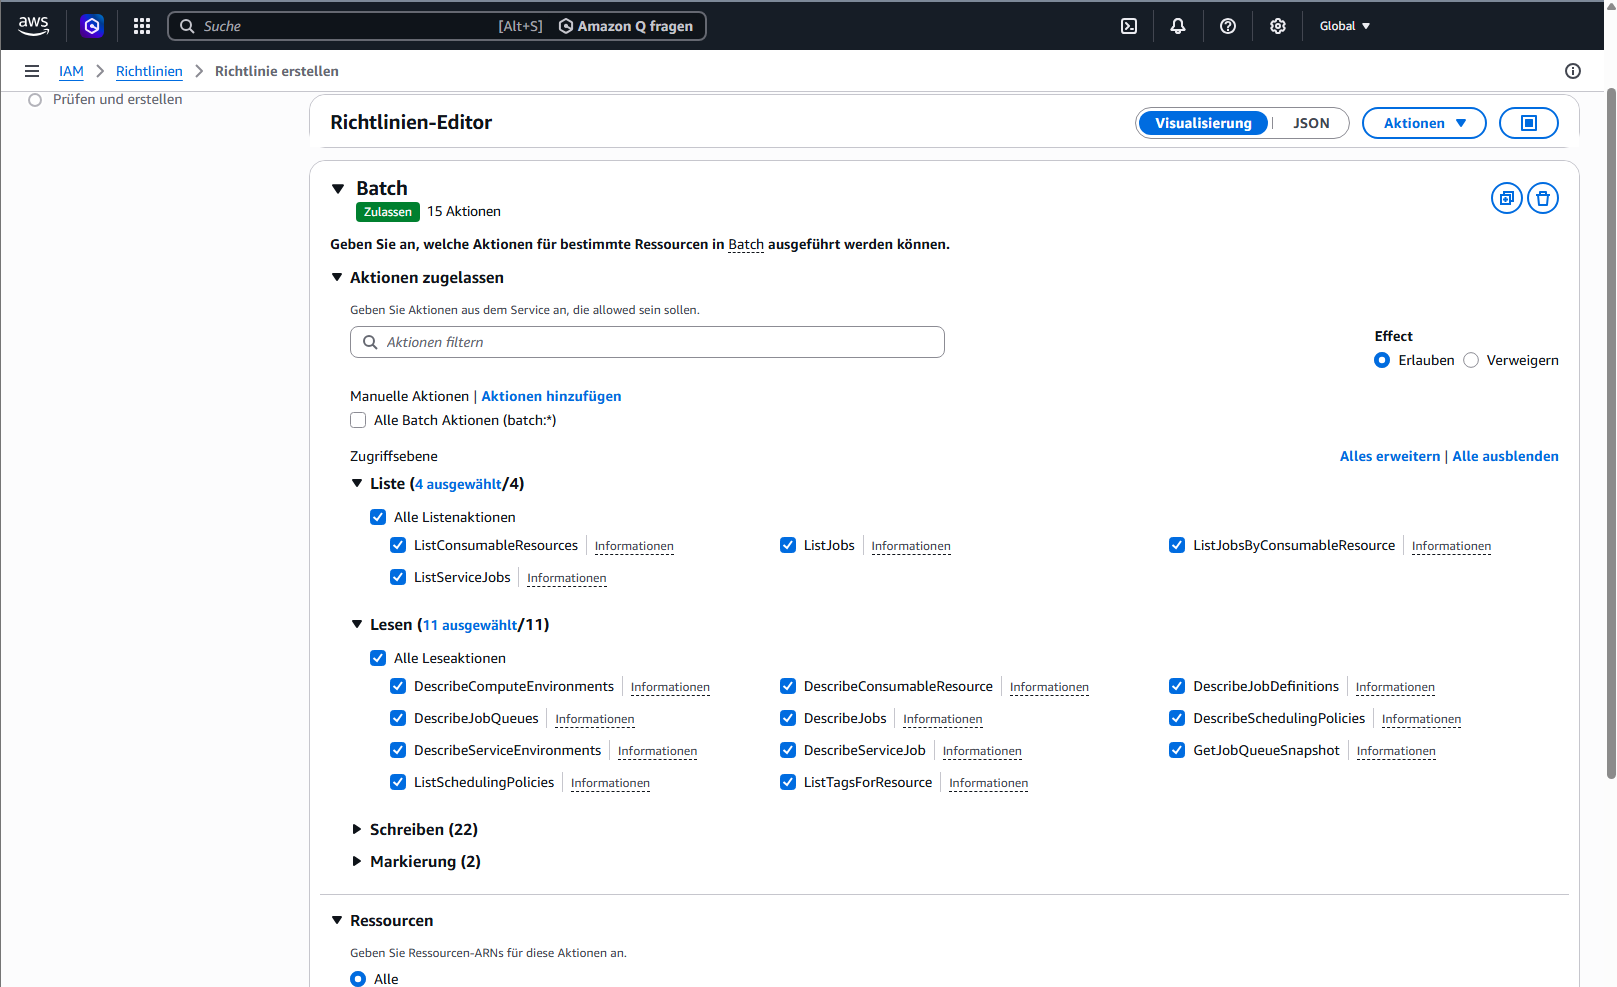This screenshot has height=987, width=1617.
Task: Open the services grid menu
Action: [x=142, y=26]
